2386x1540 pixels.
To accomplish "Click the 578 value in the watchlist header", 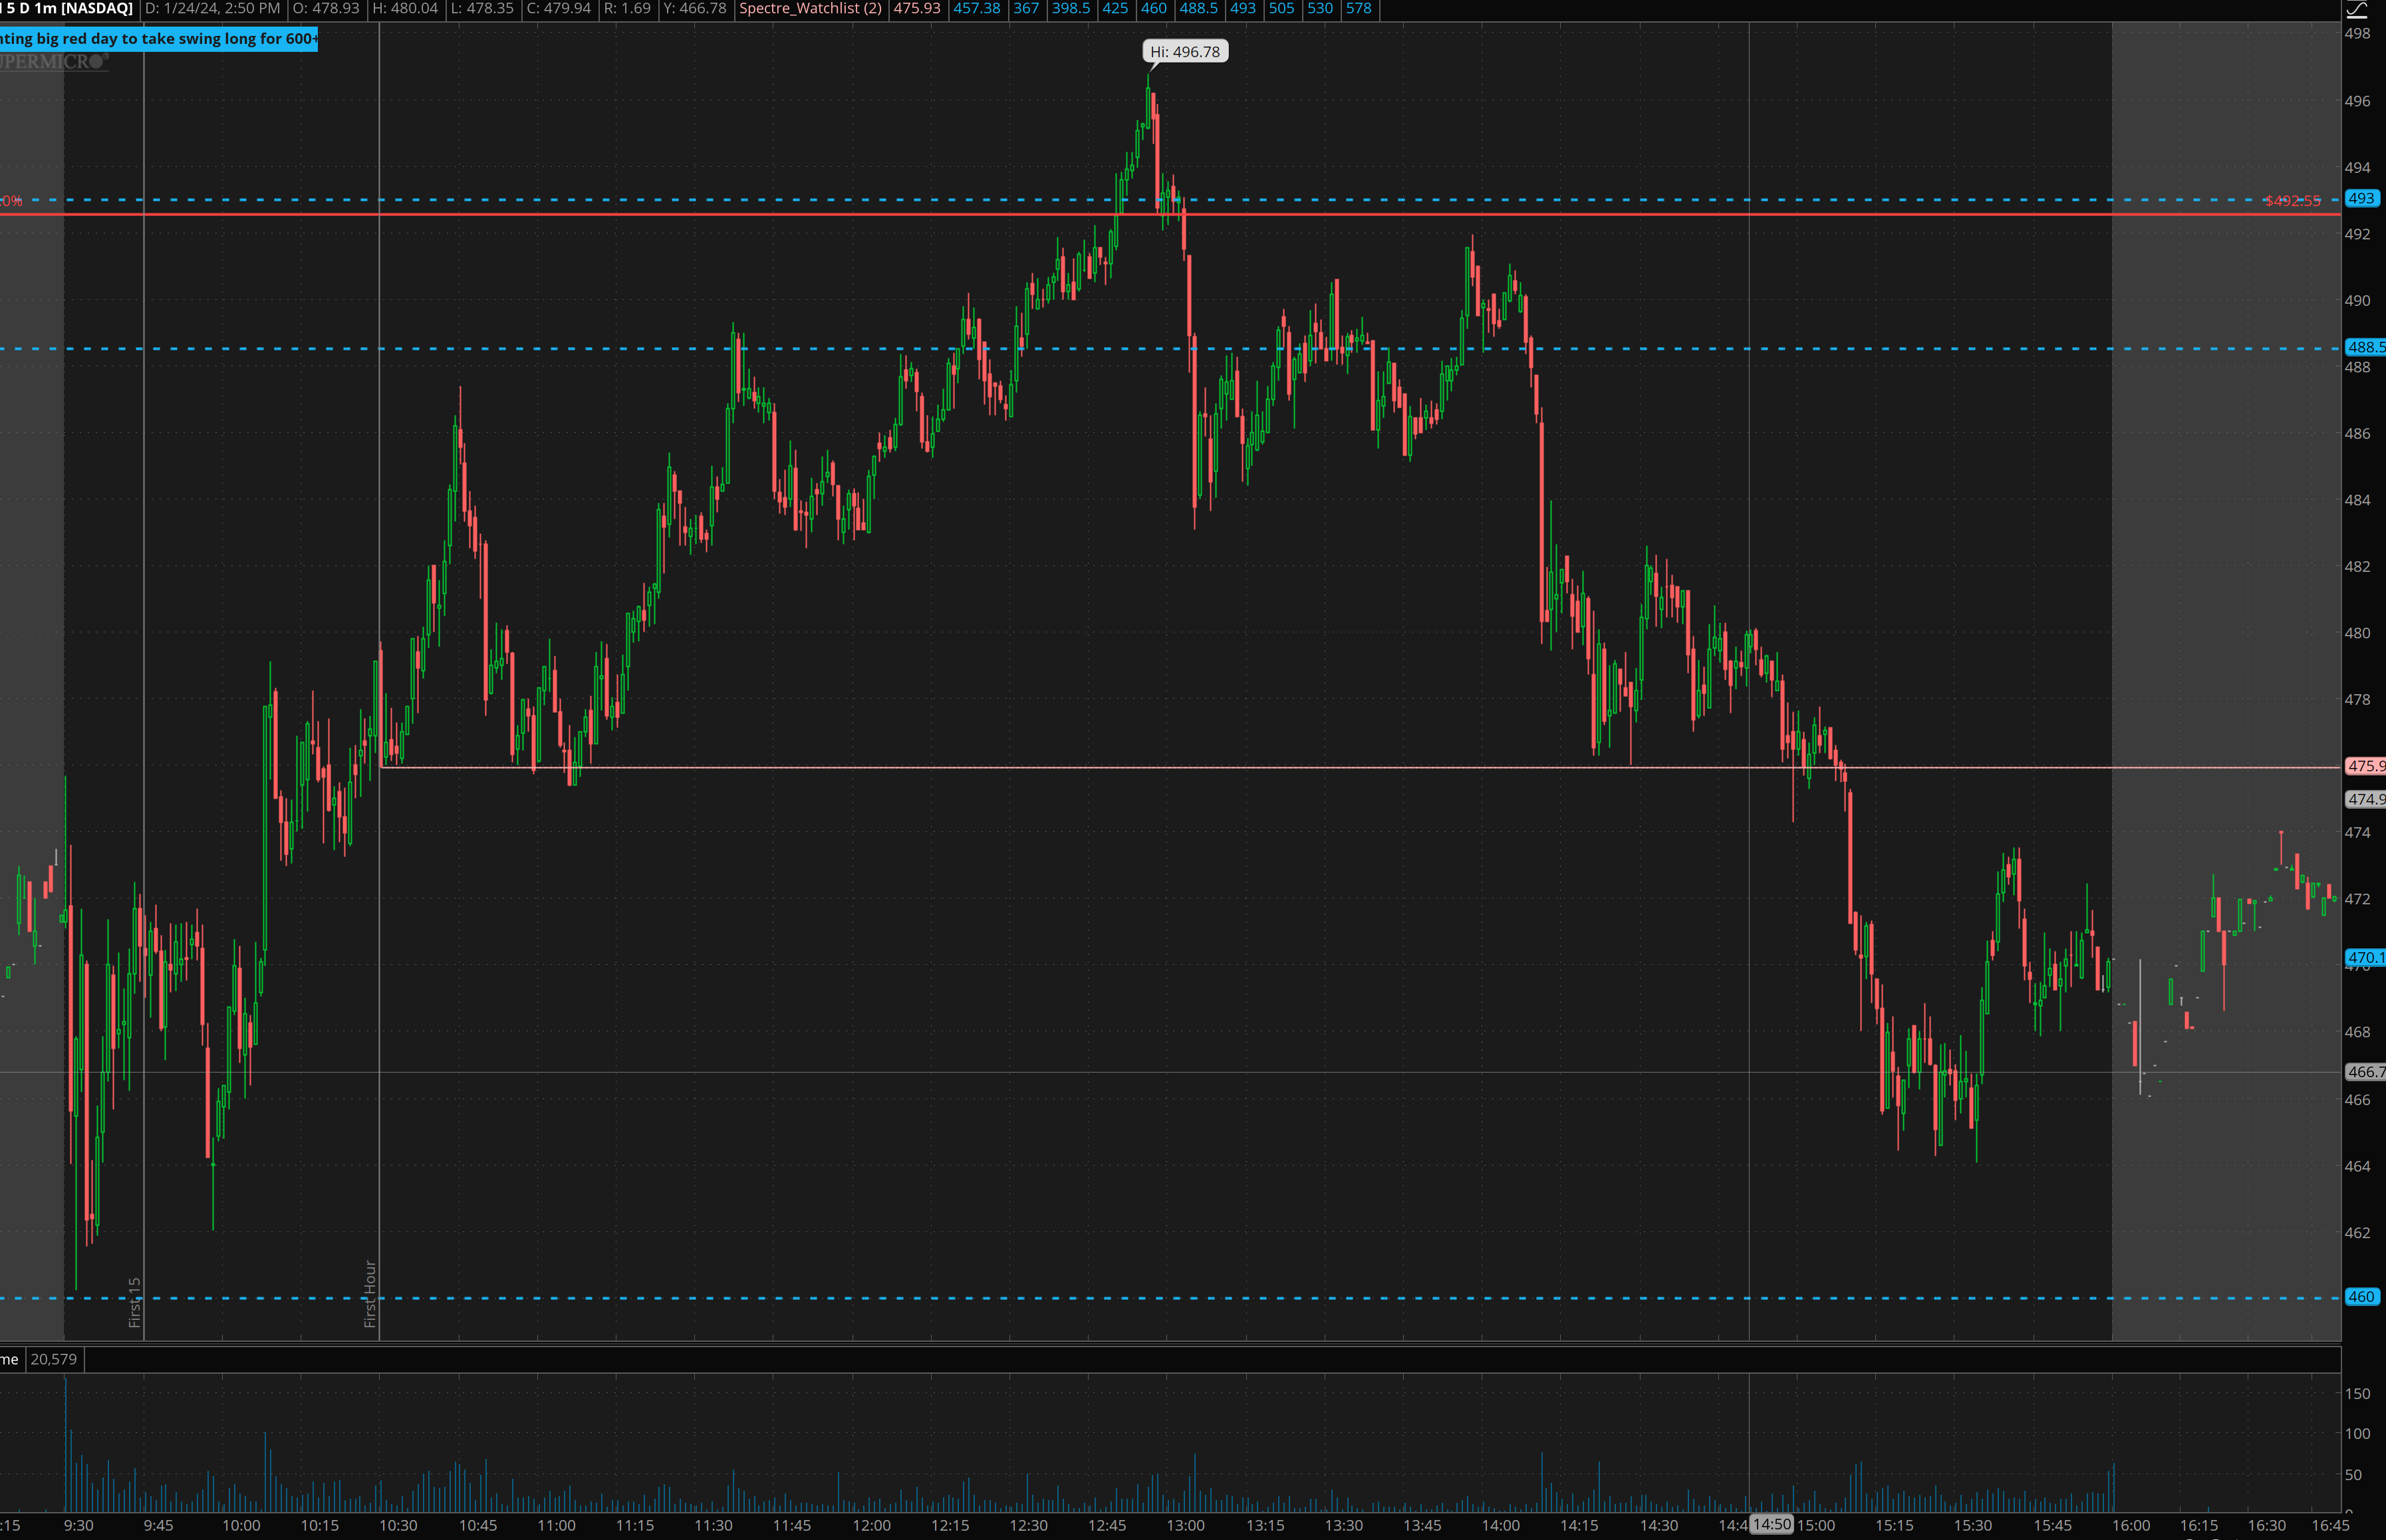I will pos(1358,9).
